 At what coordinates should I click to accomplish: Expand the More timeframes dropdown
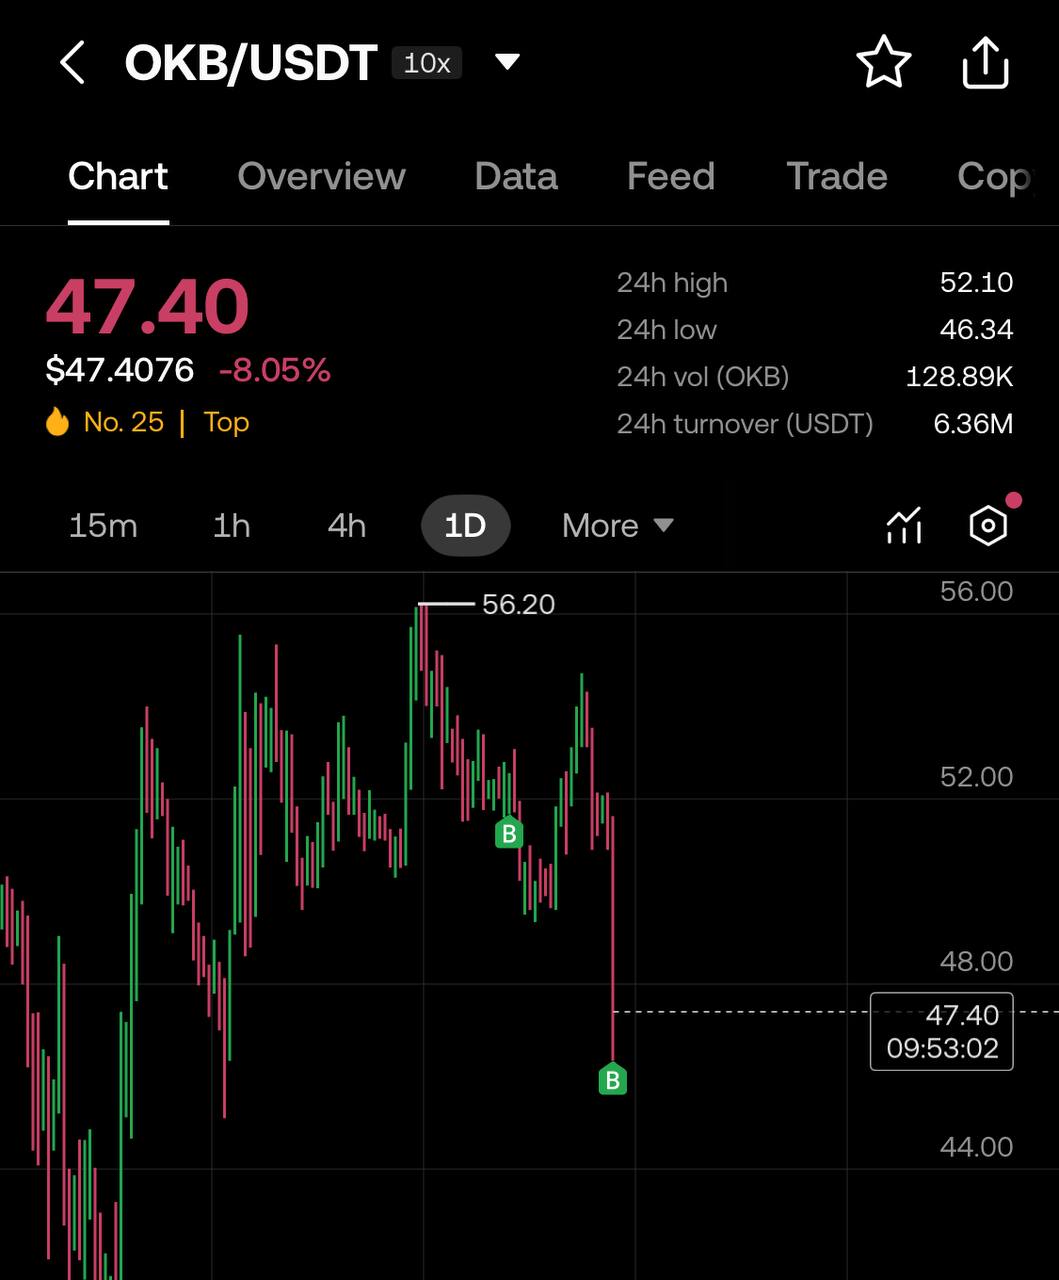tap(617, 525)
